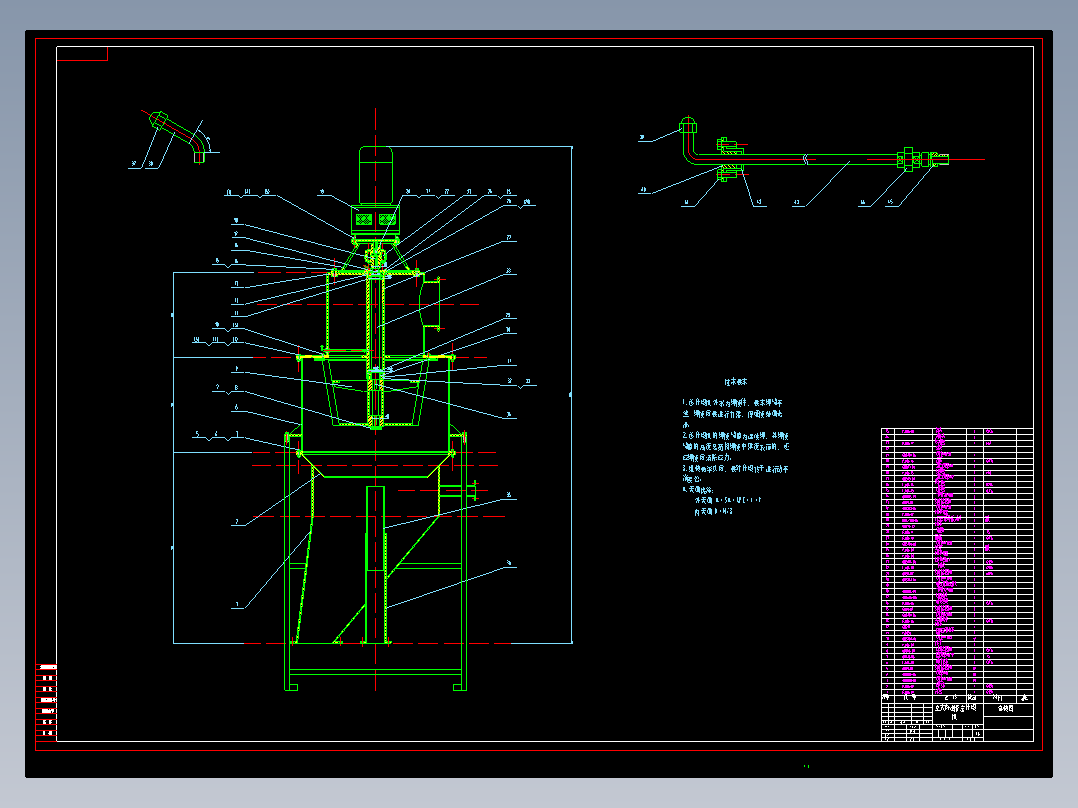
Task: Select the central support column under the hopper
Action: point(375,565)
